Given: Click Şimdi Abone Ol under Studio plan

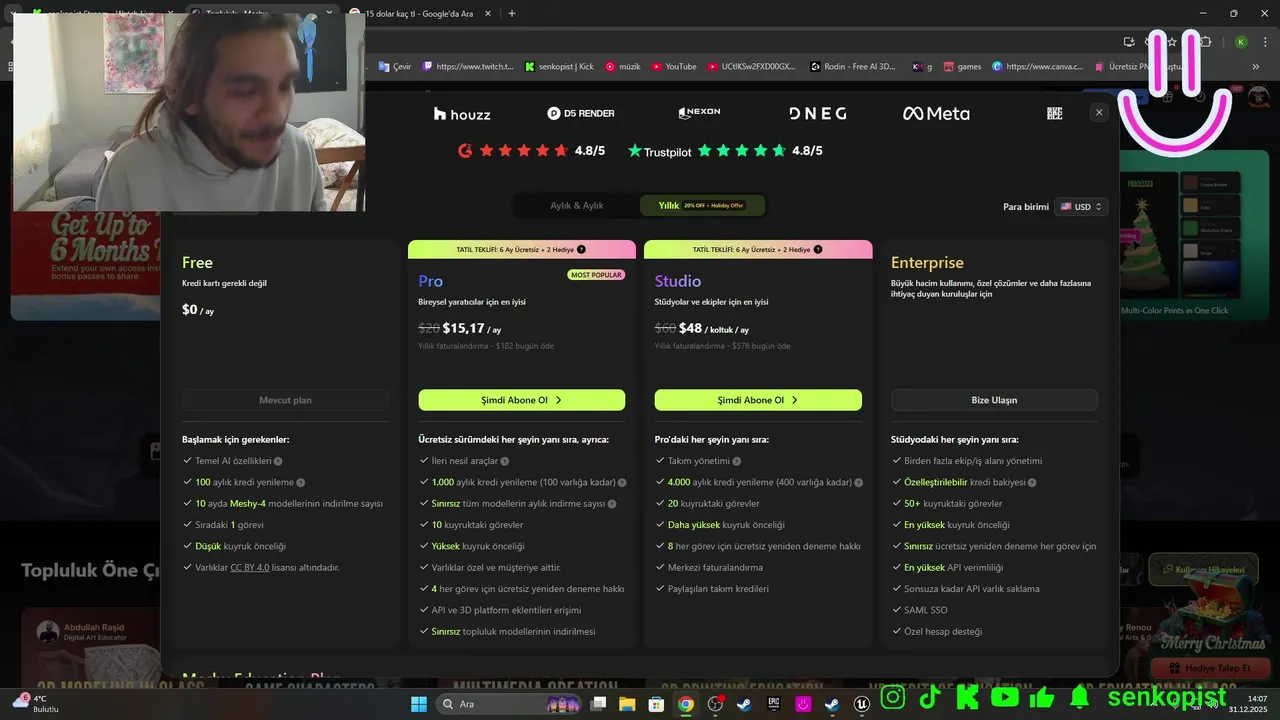Looking at the screenshot, I should [x=758, y=400].
